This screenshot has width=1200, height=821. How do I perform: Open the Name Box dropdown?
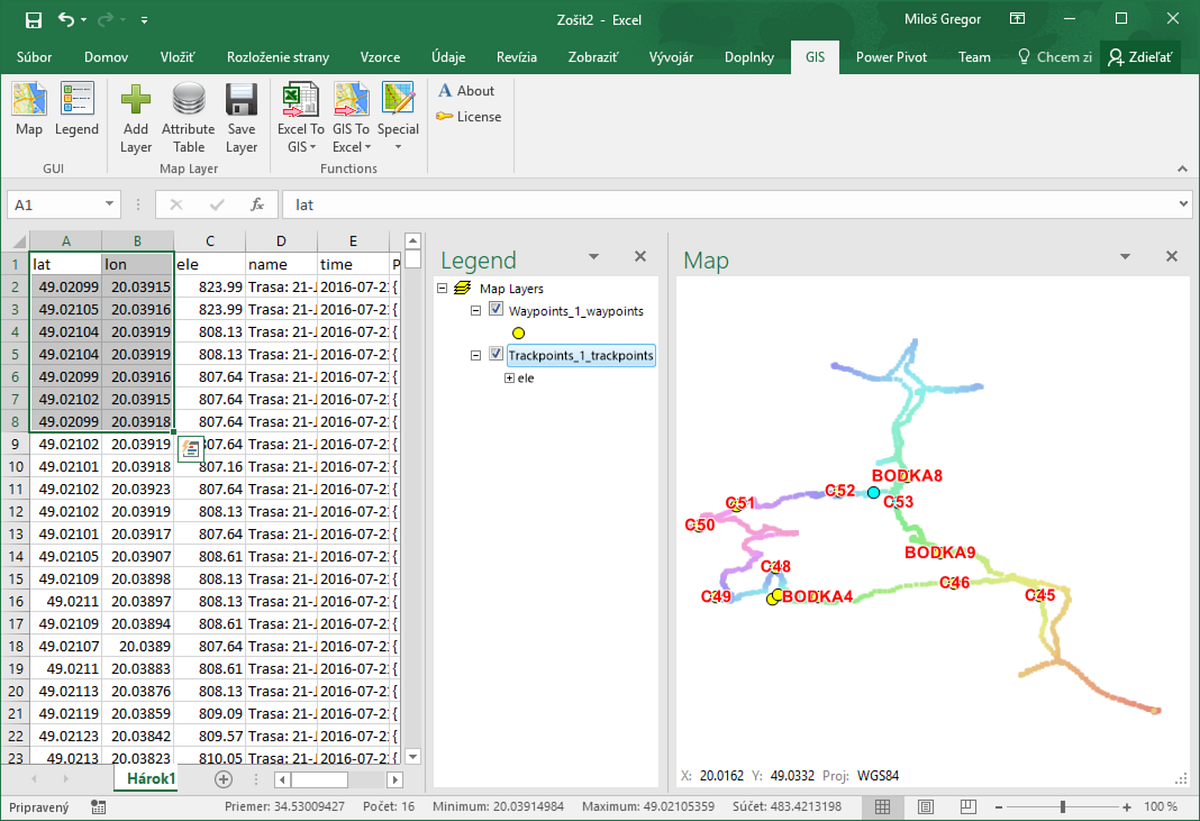tap(110, 204)
